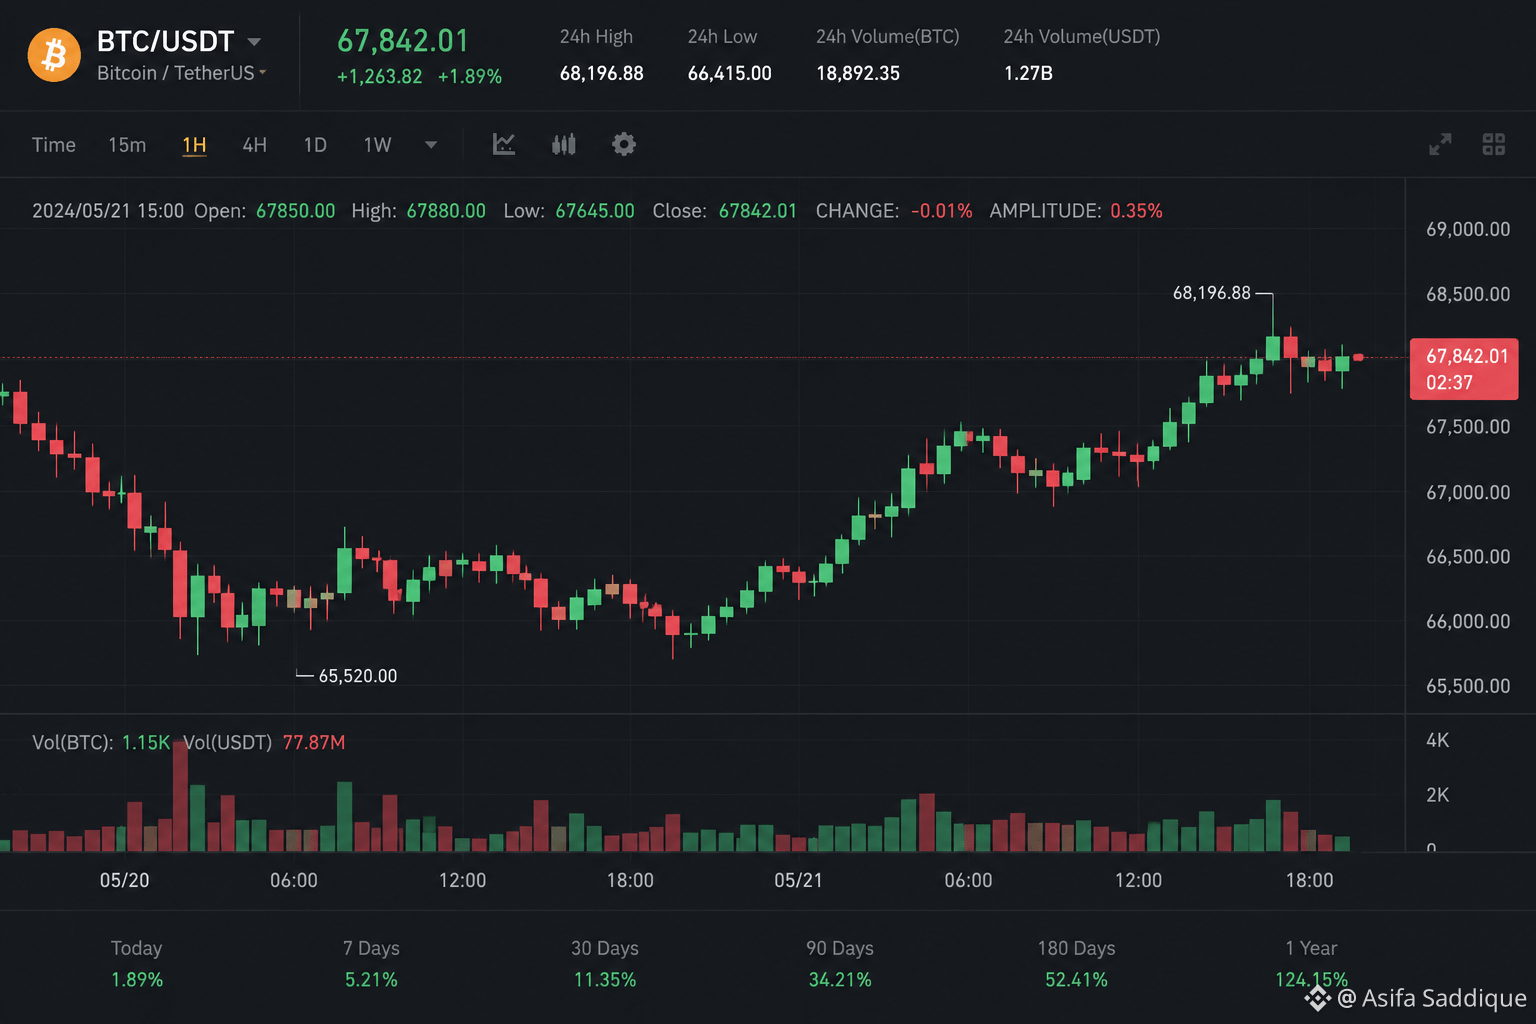Expand the Bitcoin / TetherUS small arrow
This screenshot has height=1024, width=1536.
coord(262,72)
